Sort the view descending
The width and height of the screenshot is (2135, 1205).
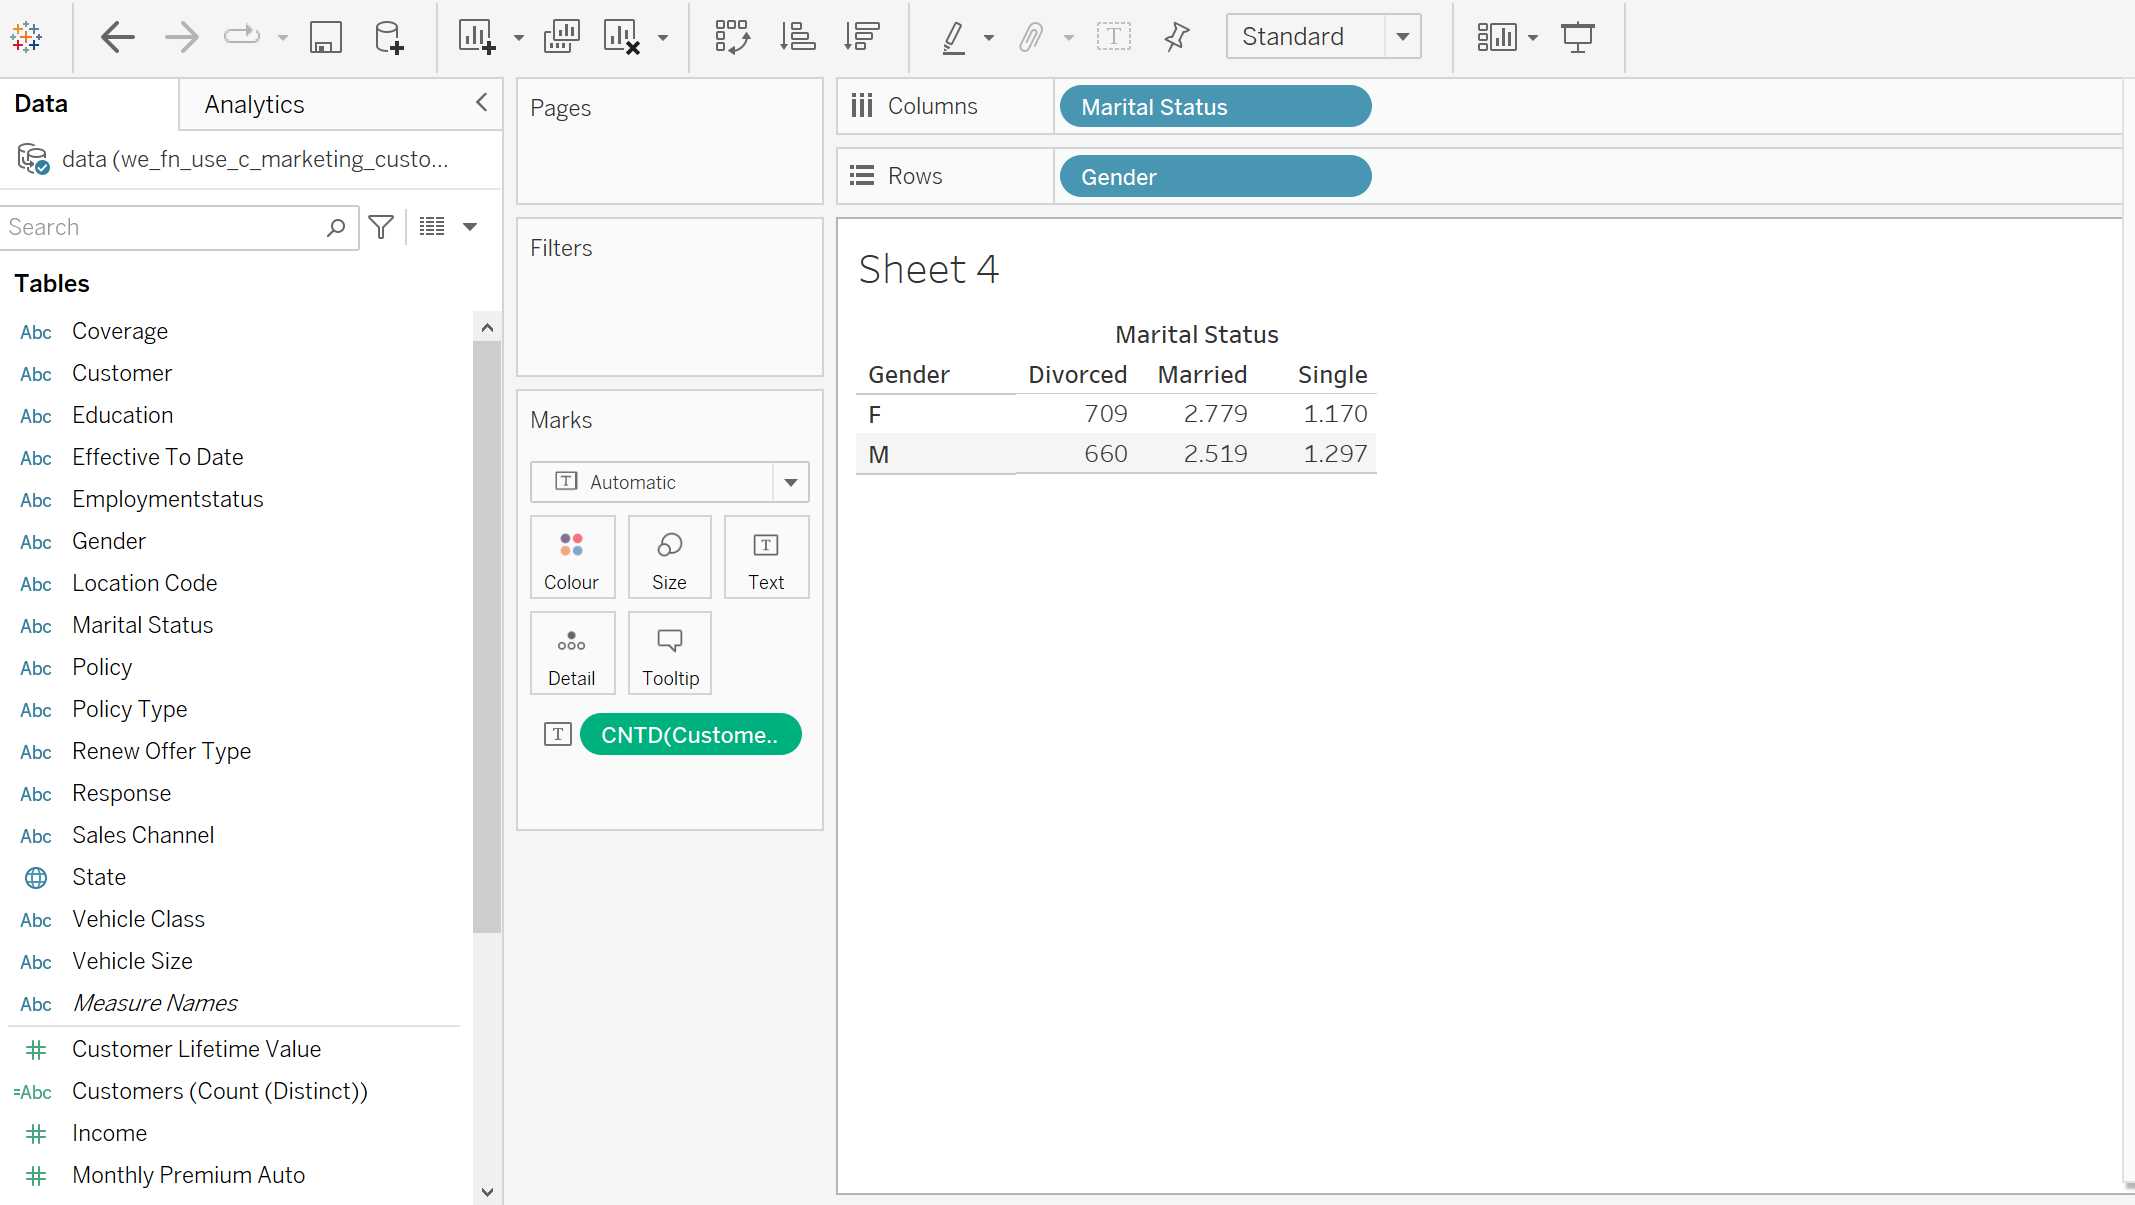[x=861, y=36]
